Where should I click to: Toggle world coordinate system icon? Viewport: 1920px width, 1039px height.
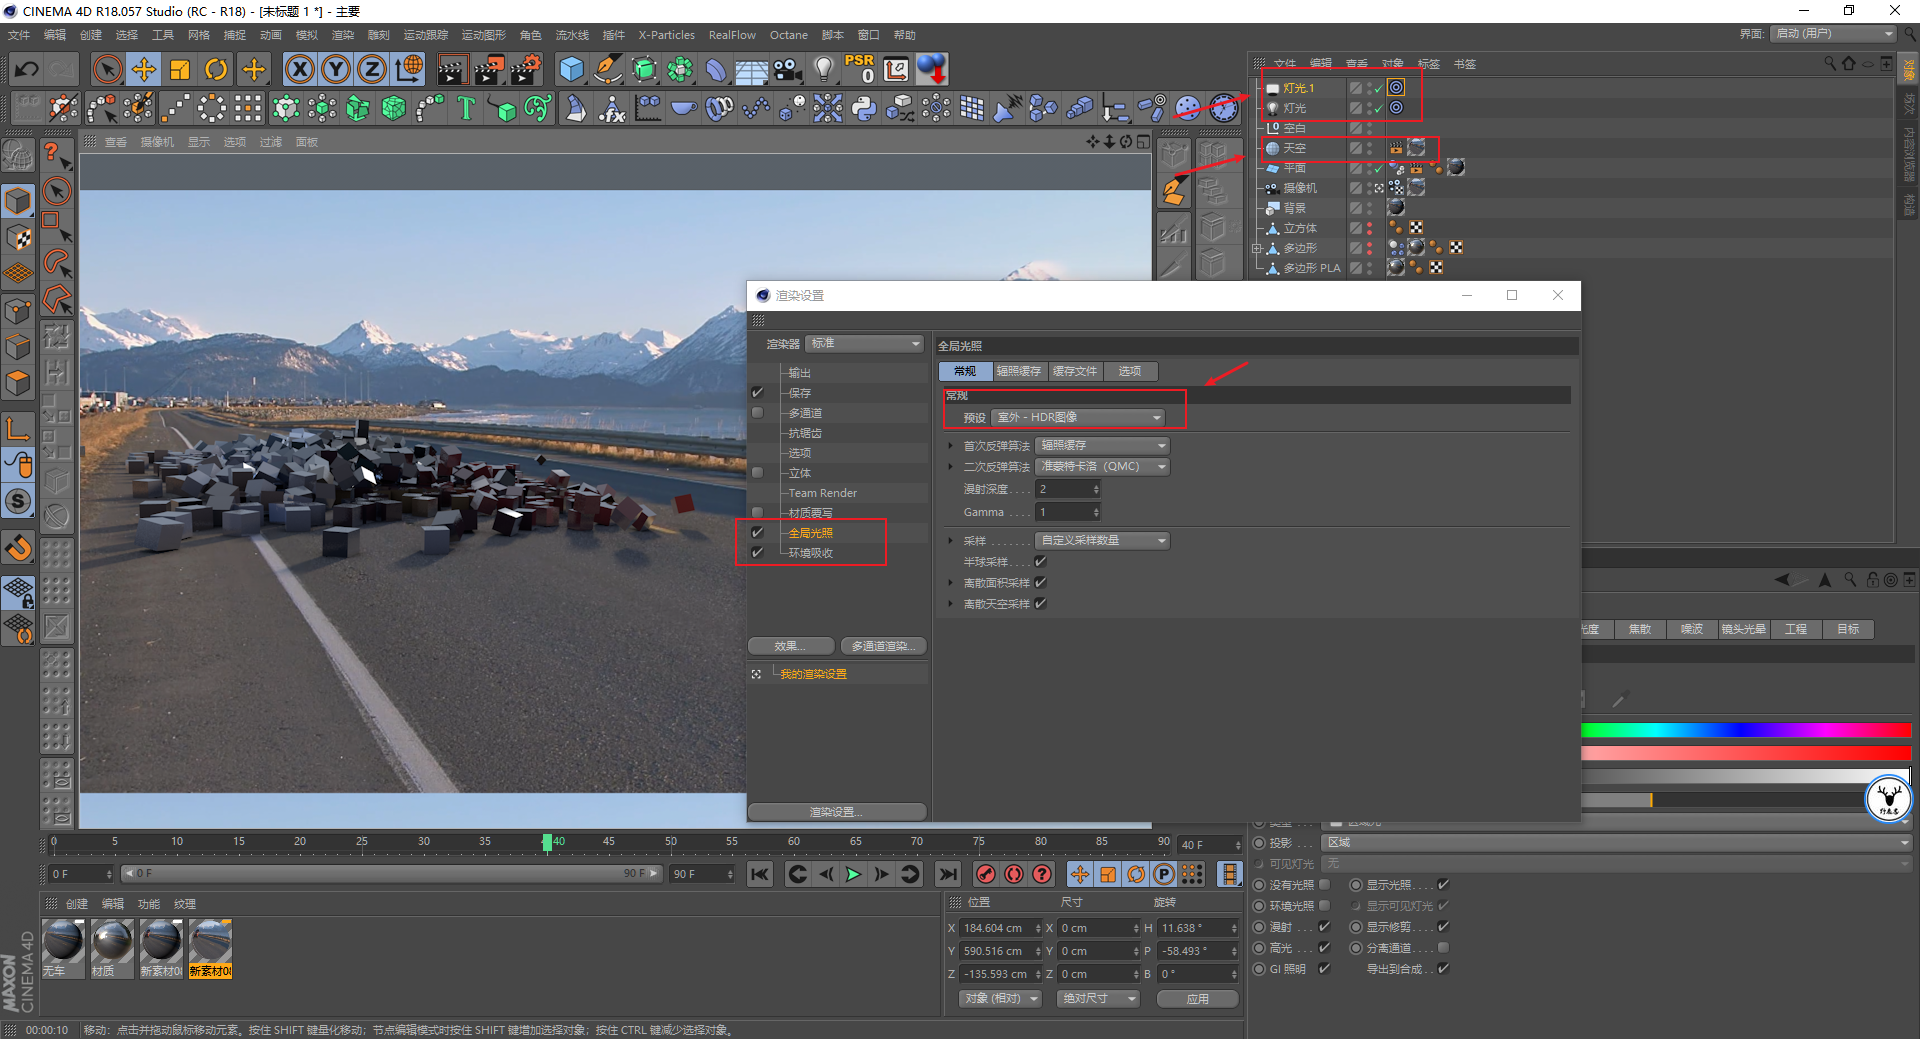tap(409, 69)
